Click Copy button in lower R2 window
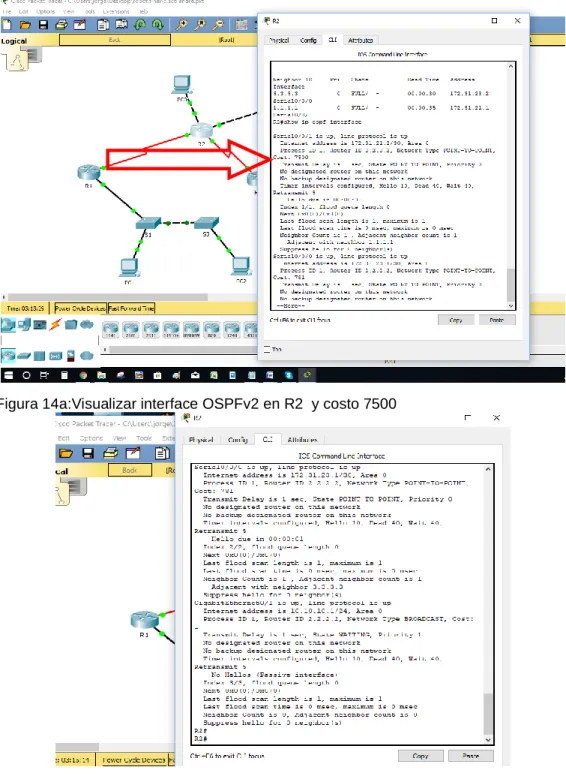566x776 pixels. click(x=420, y=756)
